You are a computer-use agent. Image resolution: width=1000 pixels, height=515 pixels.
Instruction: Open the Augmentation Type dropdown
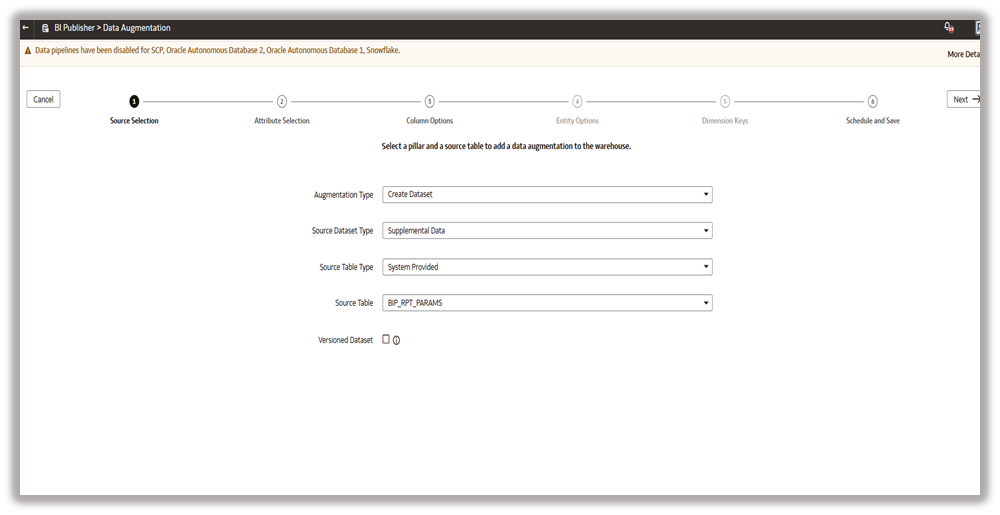coord(547,194)
